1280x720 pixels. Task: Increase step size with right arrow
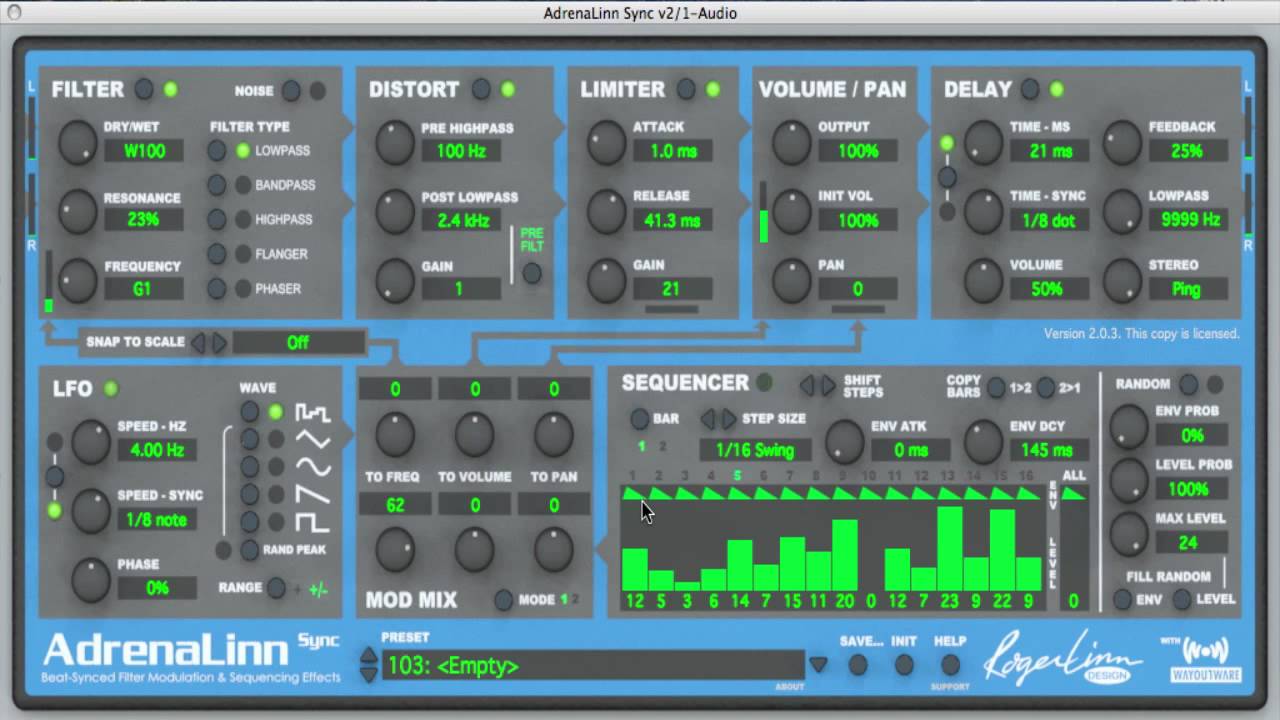point(728,419)
